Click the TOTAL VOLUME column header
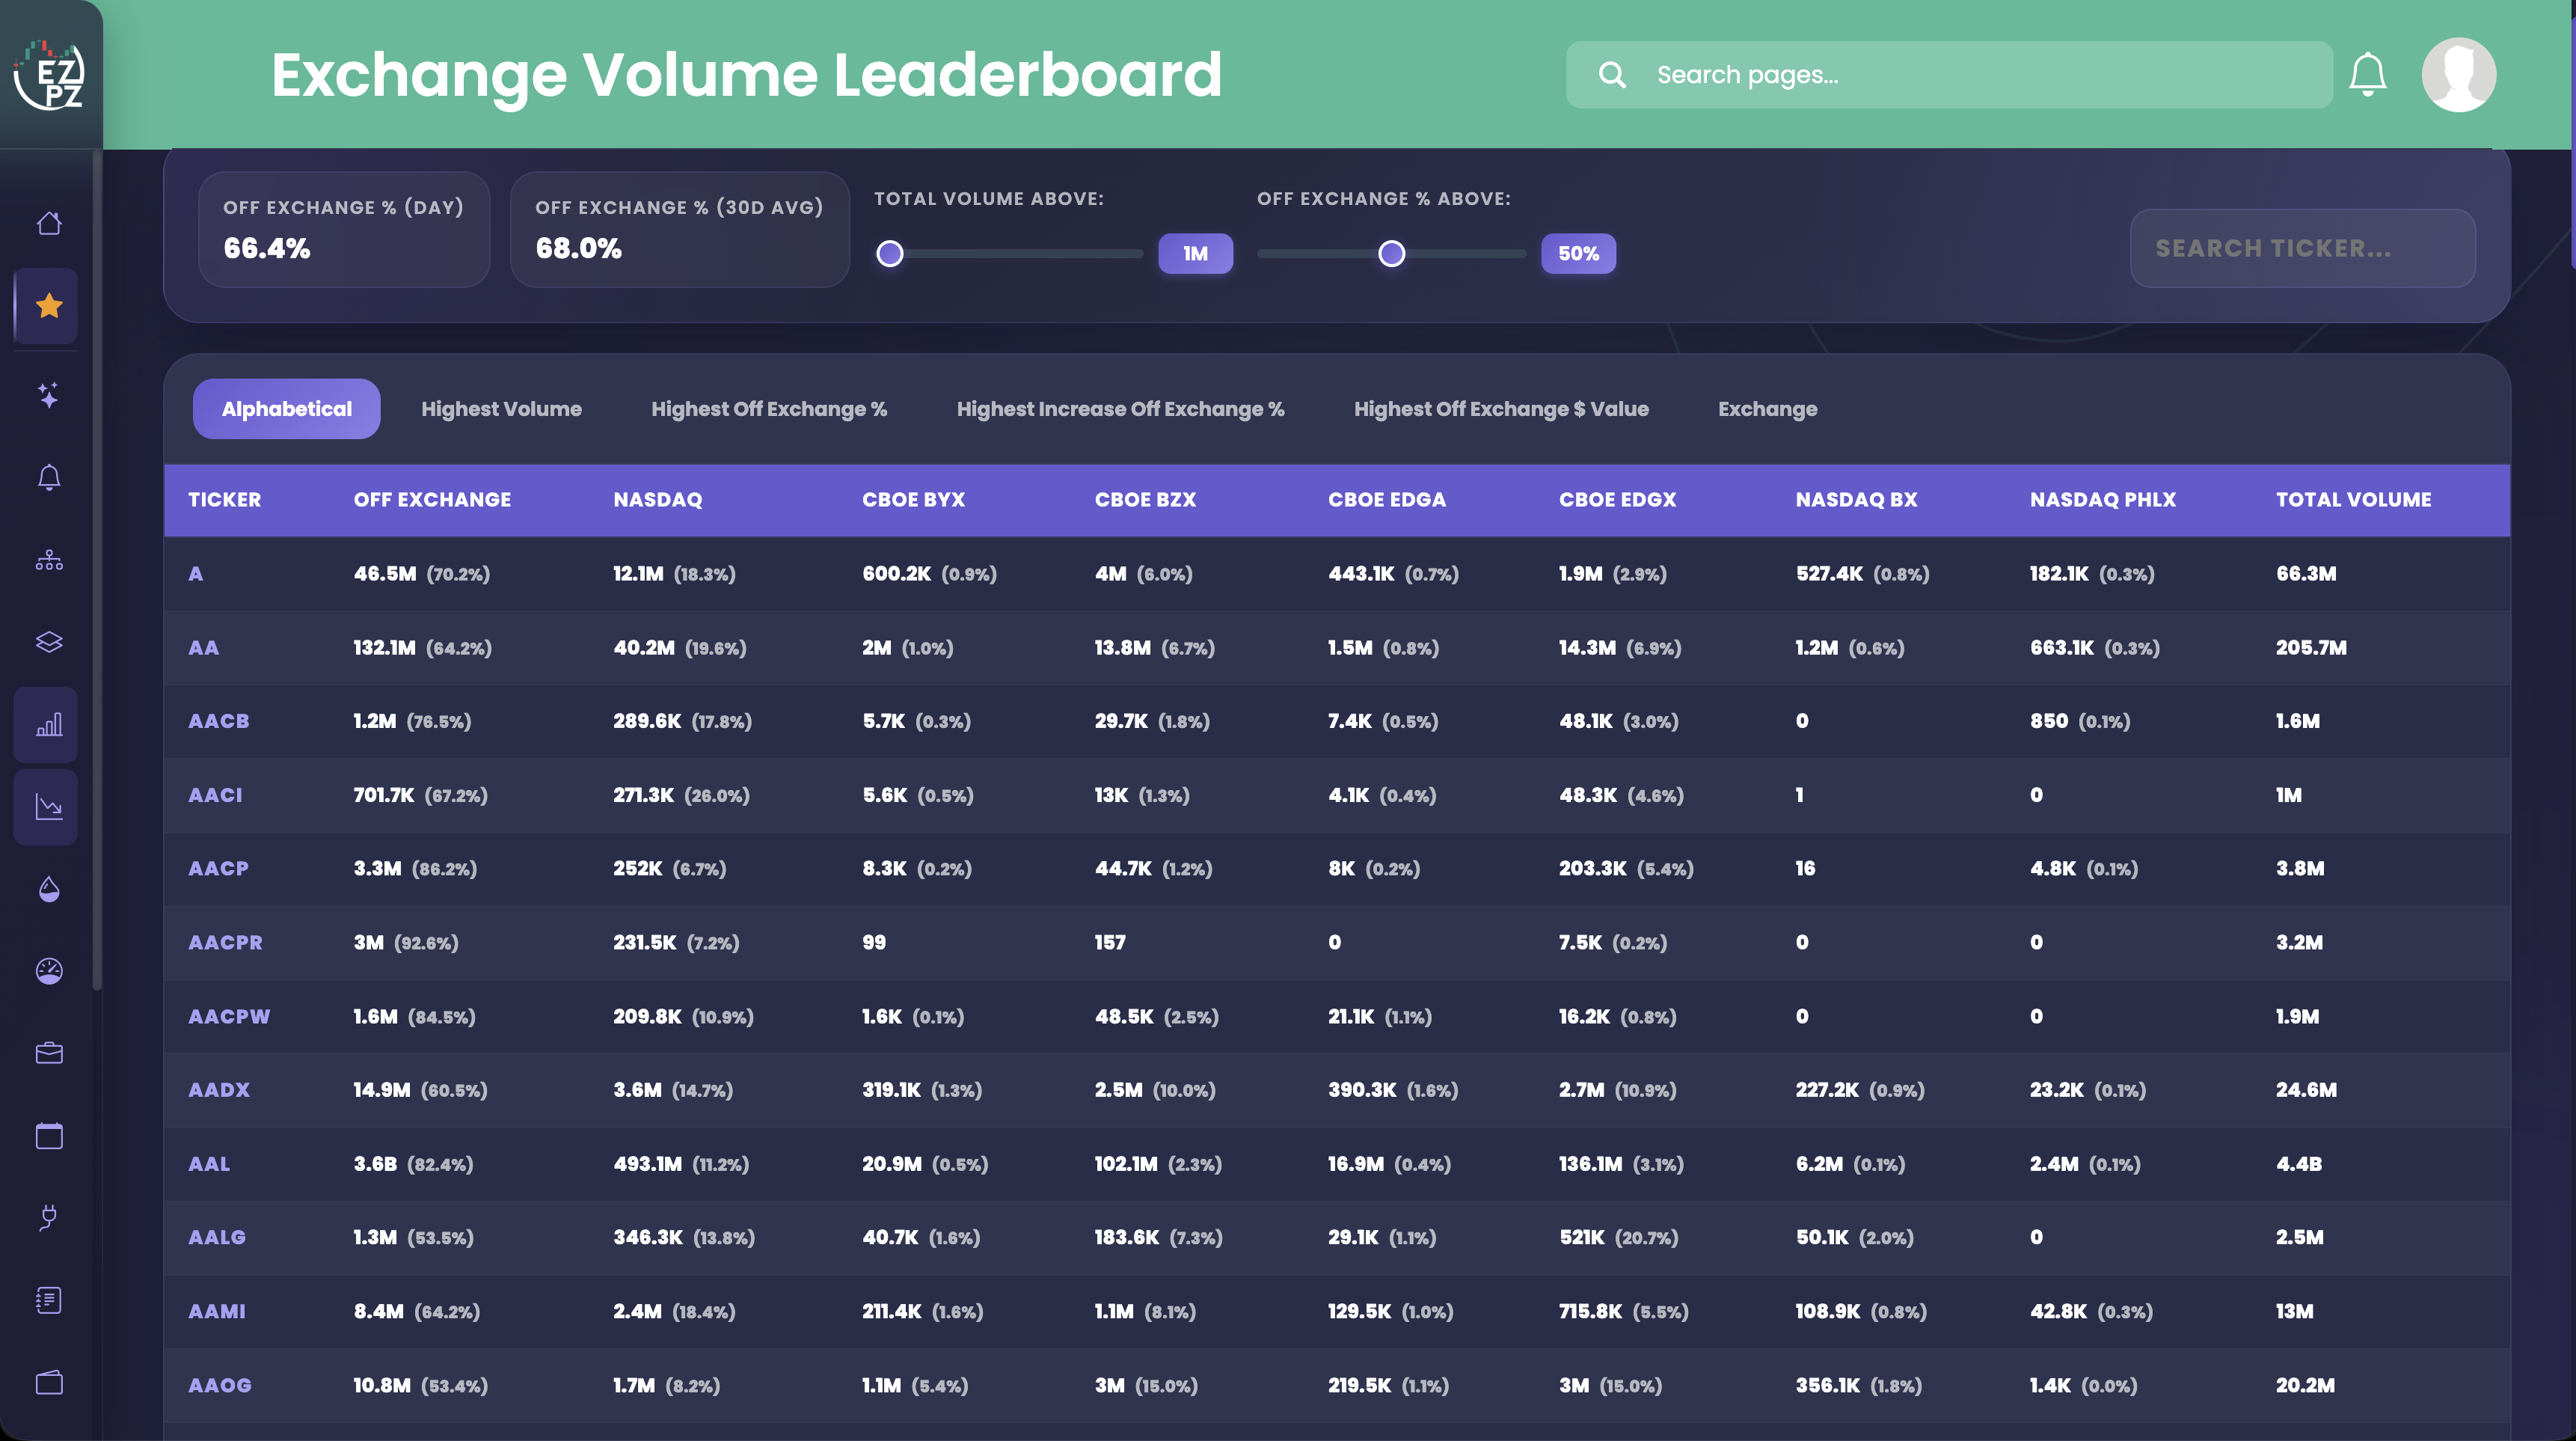 [2353, 500]
